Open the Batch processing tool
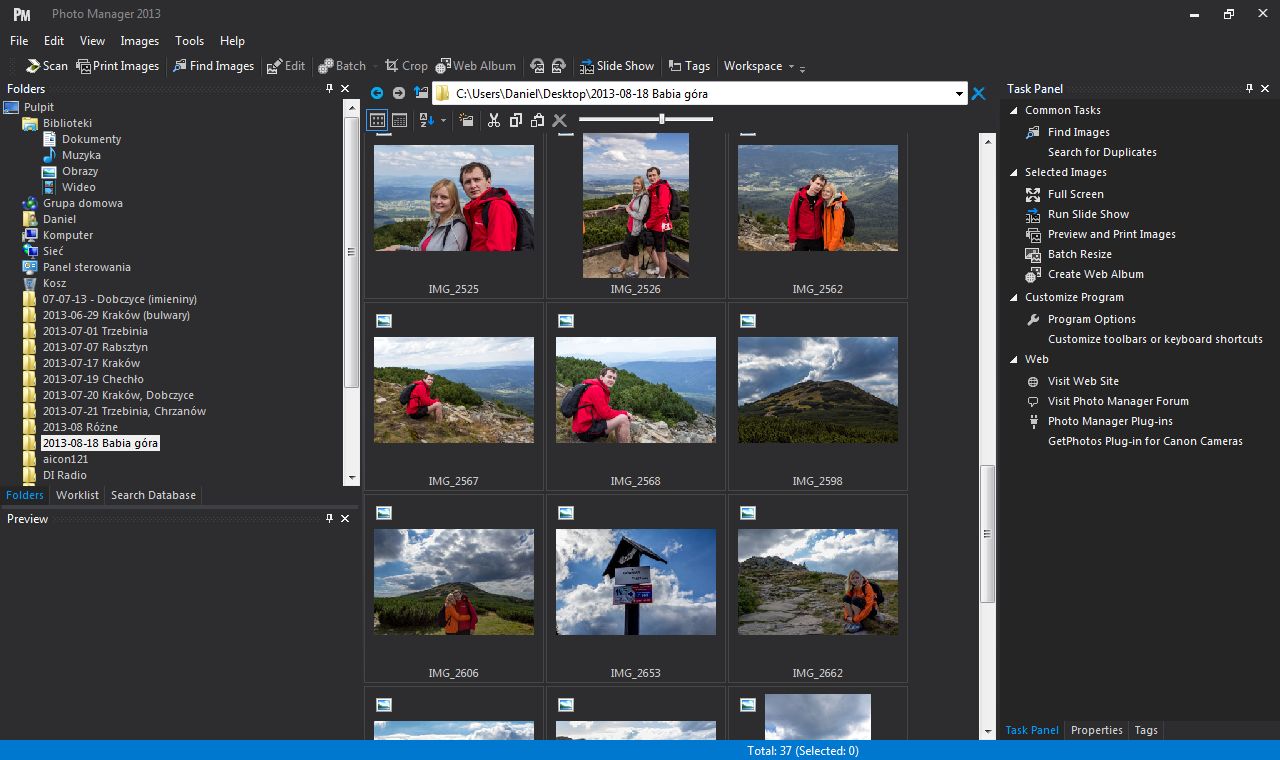This screenshot has width=1280, height=760. tap(344, 66)
